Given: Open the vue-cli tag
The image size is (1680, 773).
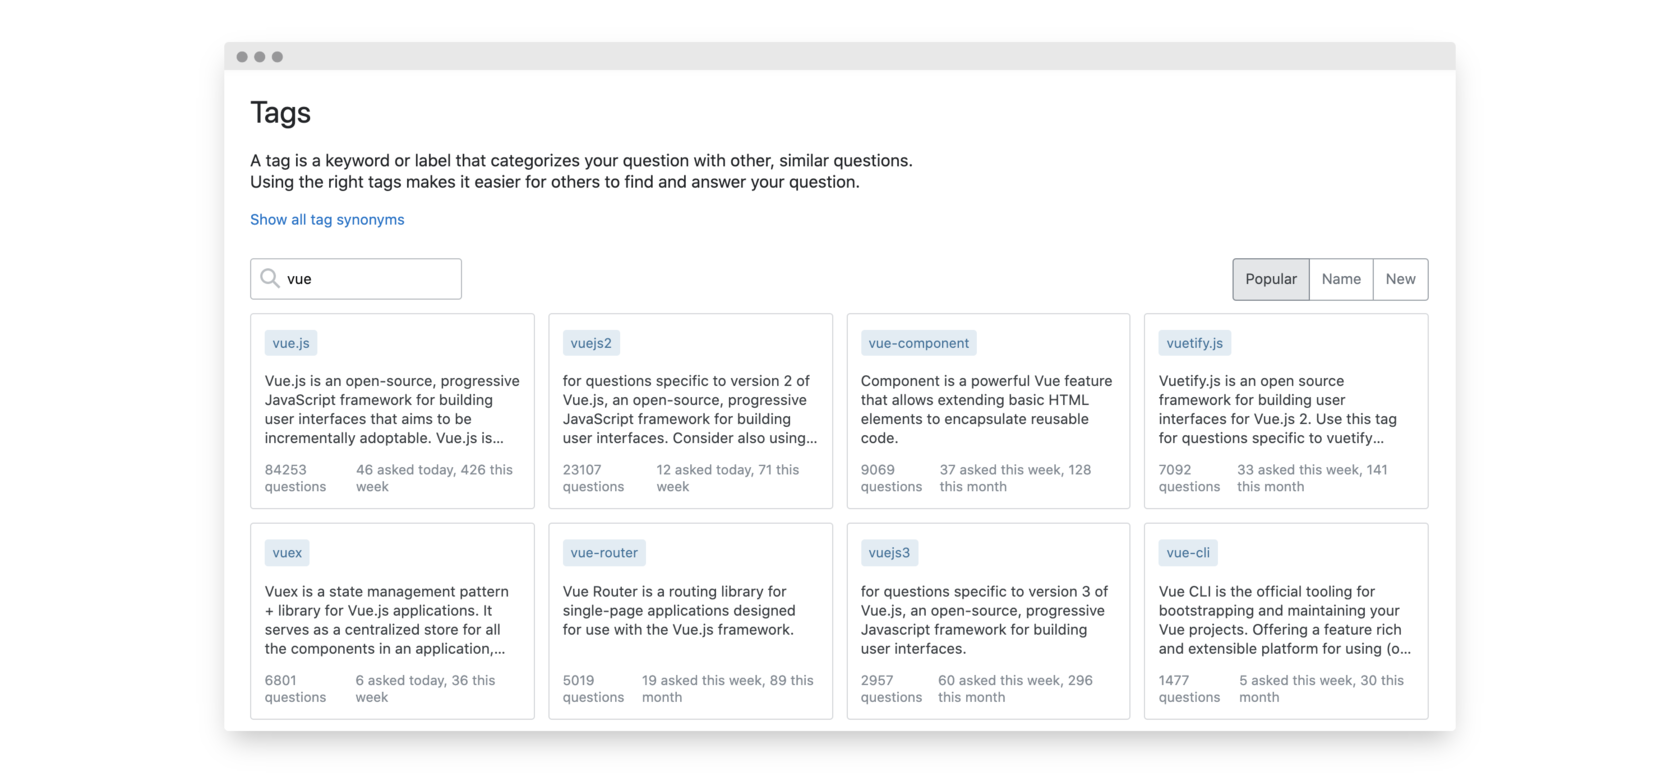Looking at the screenshot, I should click(x=1188, y=553).
